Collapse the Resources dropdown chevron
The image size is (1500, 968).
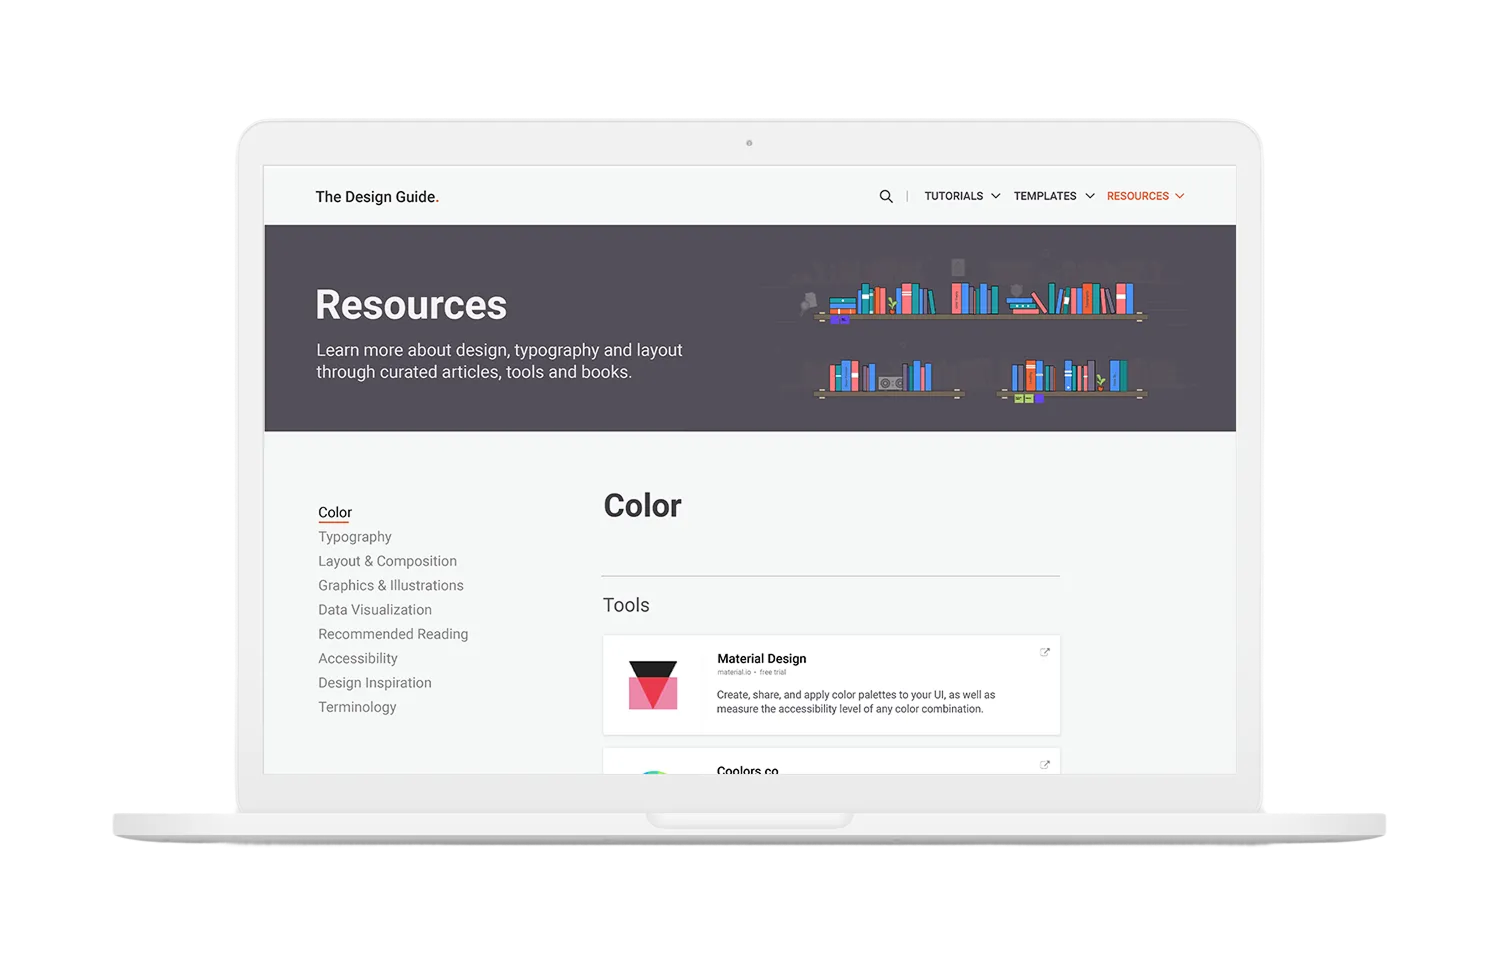tap(1180, 196)
